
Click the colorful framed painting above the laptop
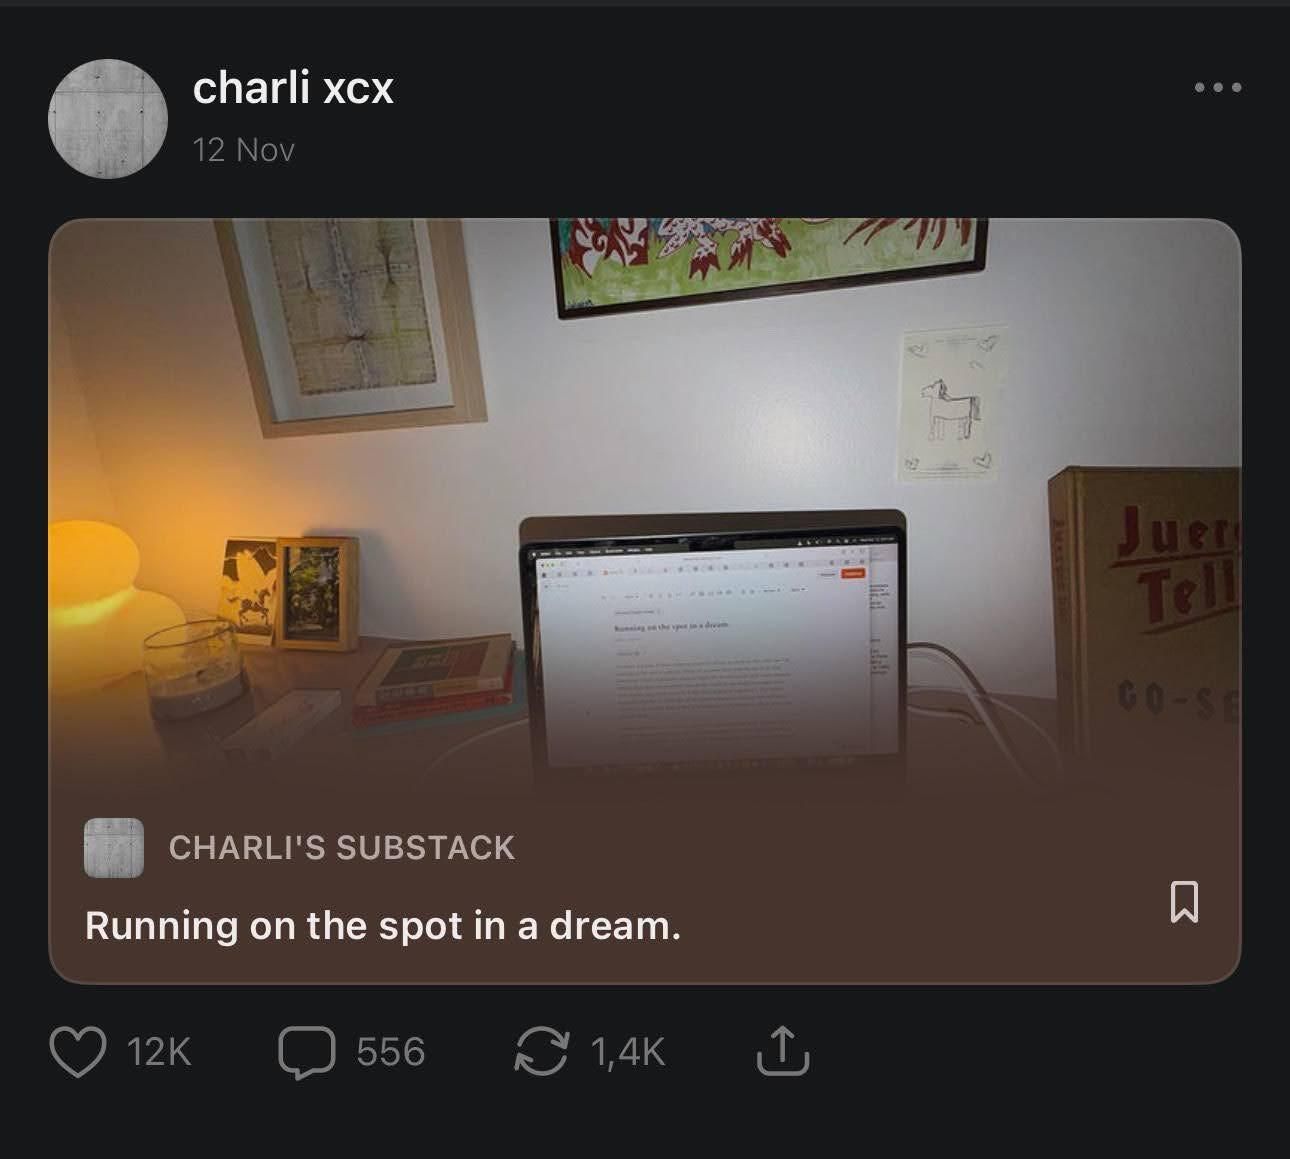point(768,262)
